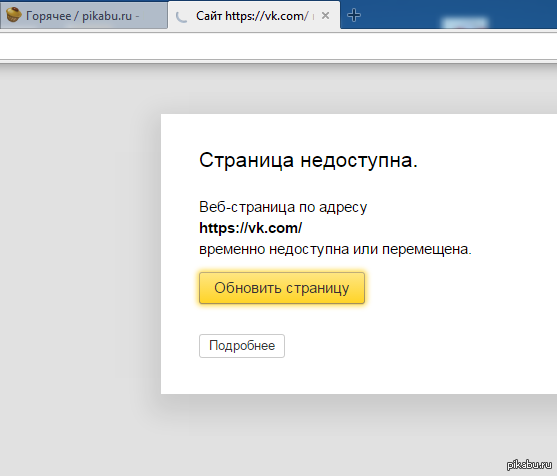Screen dimensions: 557x476
Task: Click the text временно недоступна или перемещена
Action: pos(335,249)
